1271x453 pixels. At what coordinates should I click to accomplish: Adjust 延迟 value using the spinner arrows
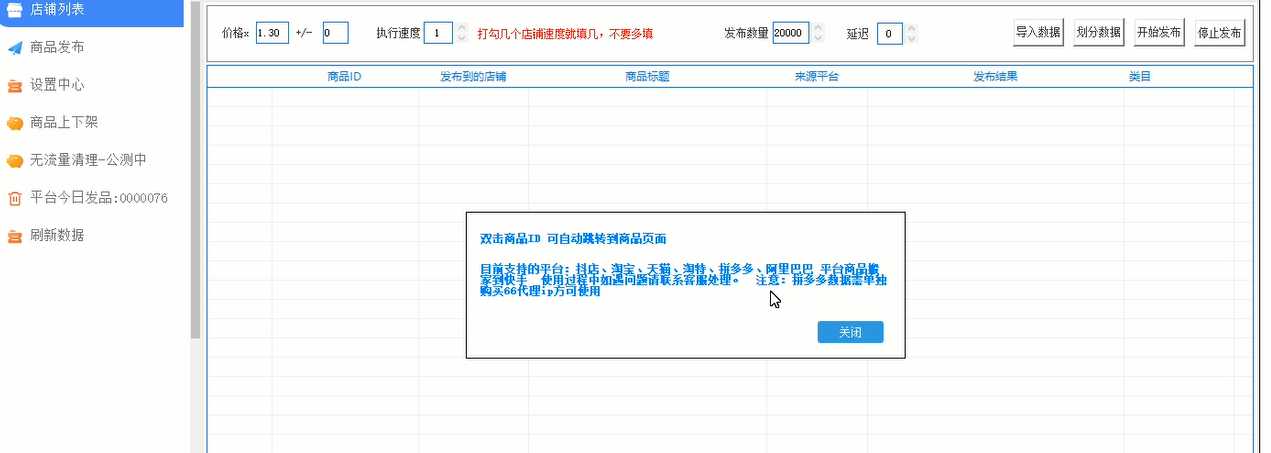(x=912, y=28)
